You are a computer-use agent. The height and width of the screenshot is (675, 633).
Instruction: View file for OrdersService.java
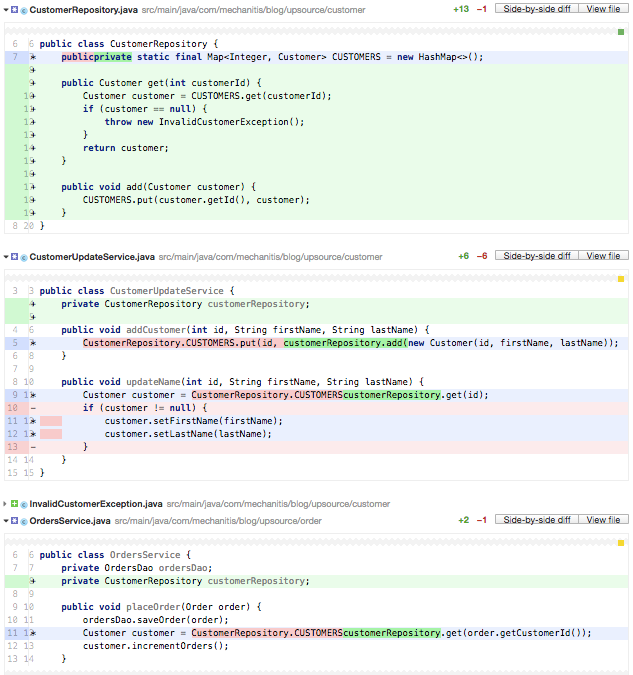pos(603,520)
